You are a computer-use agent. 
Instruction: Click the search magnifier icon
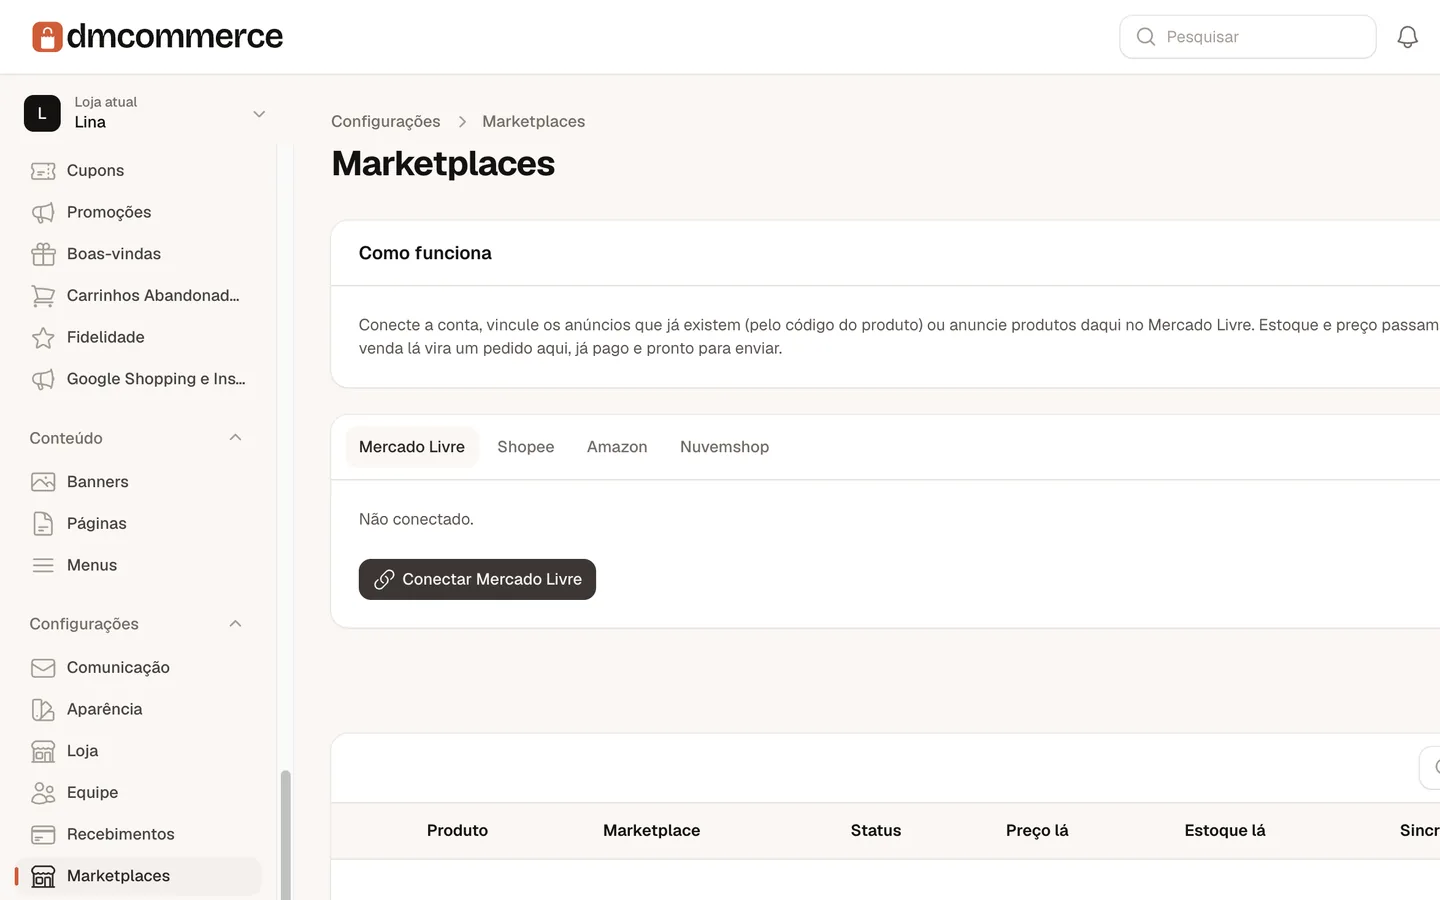(x=1146, y=37)
